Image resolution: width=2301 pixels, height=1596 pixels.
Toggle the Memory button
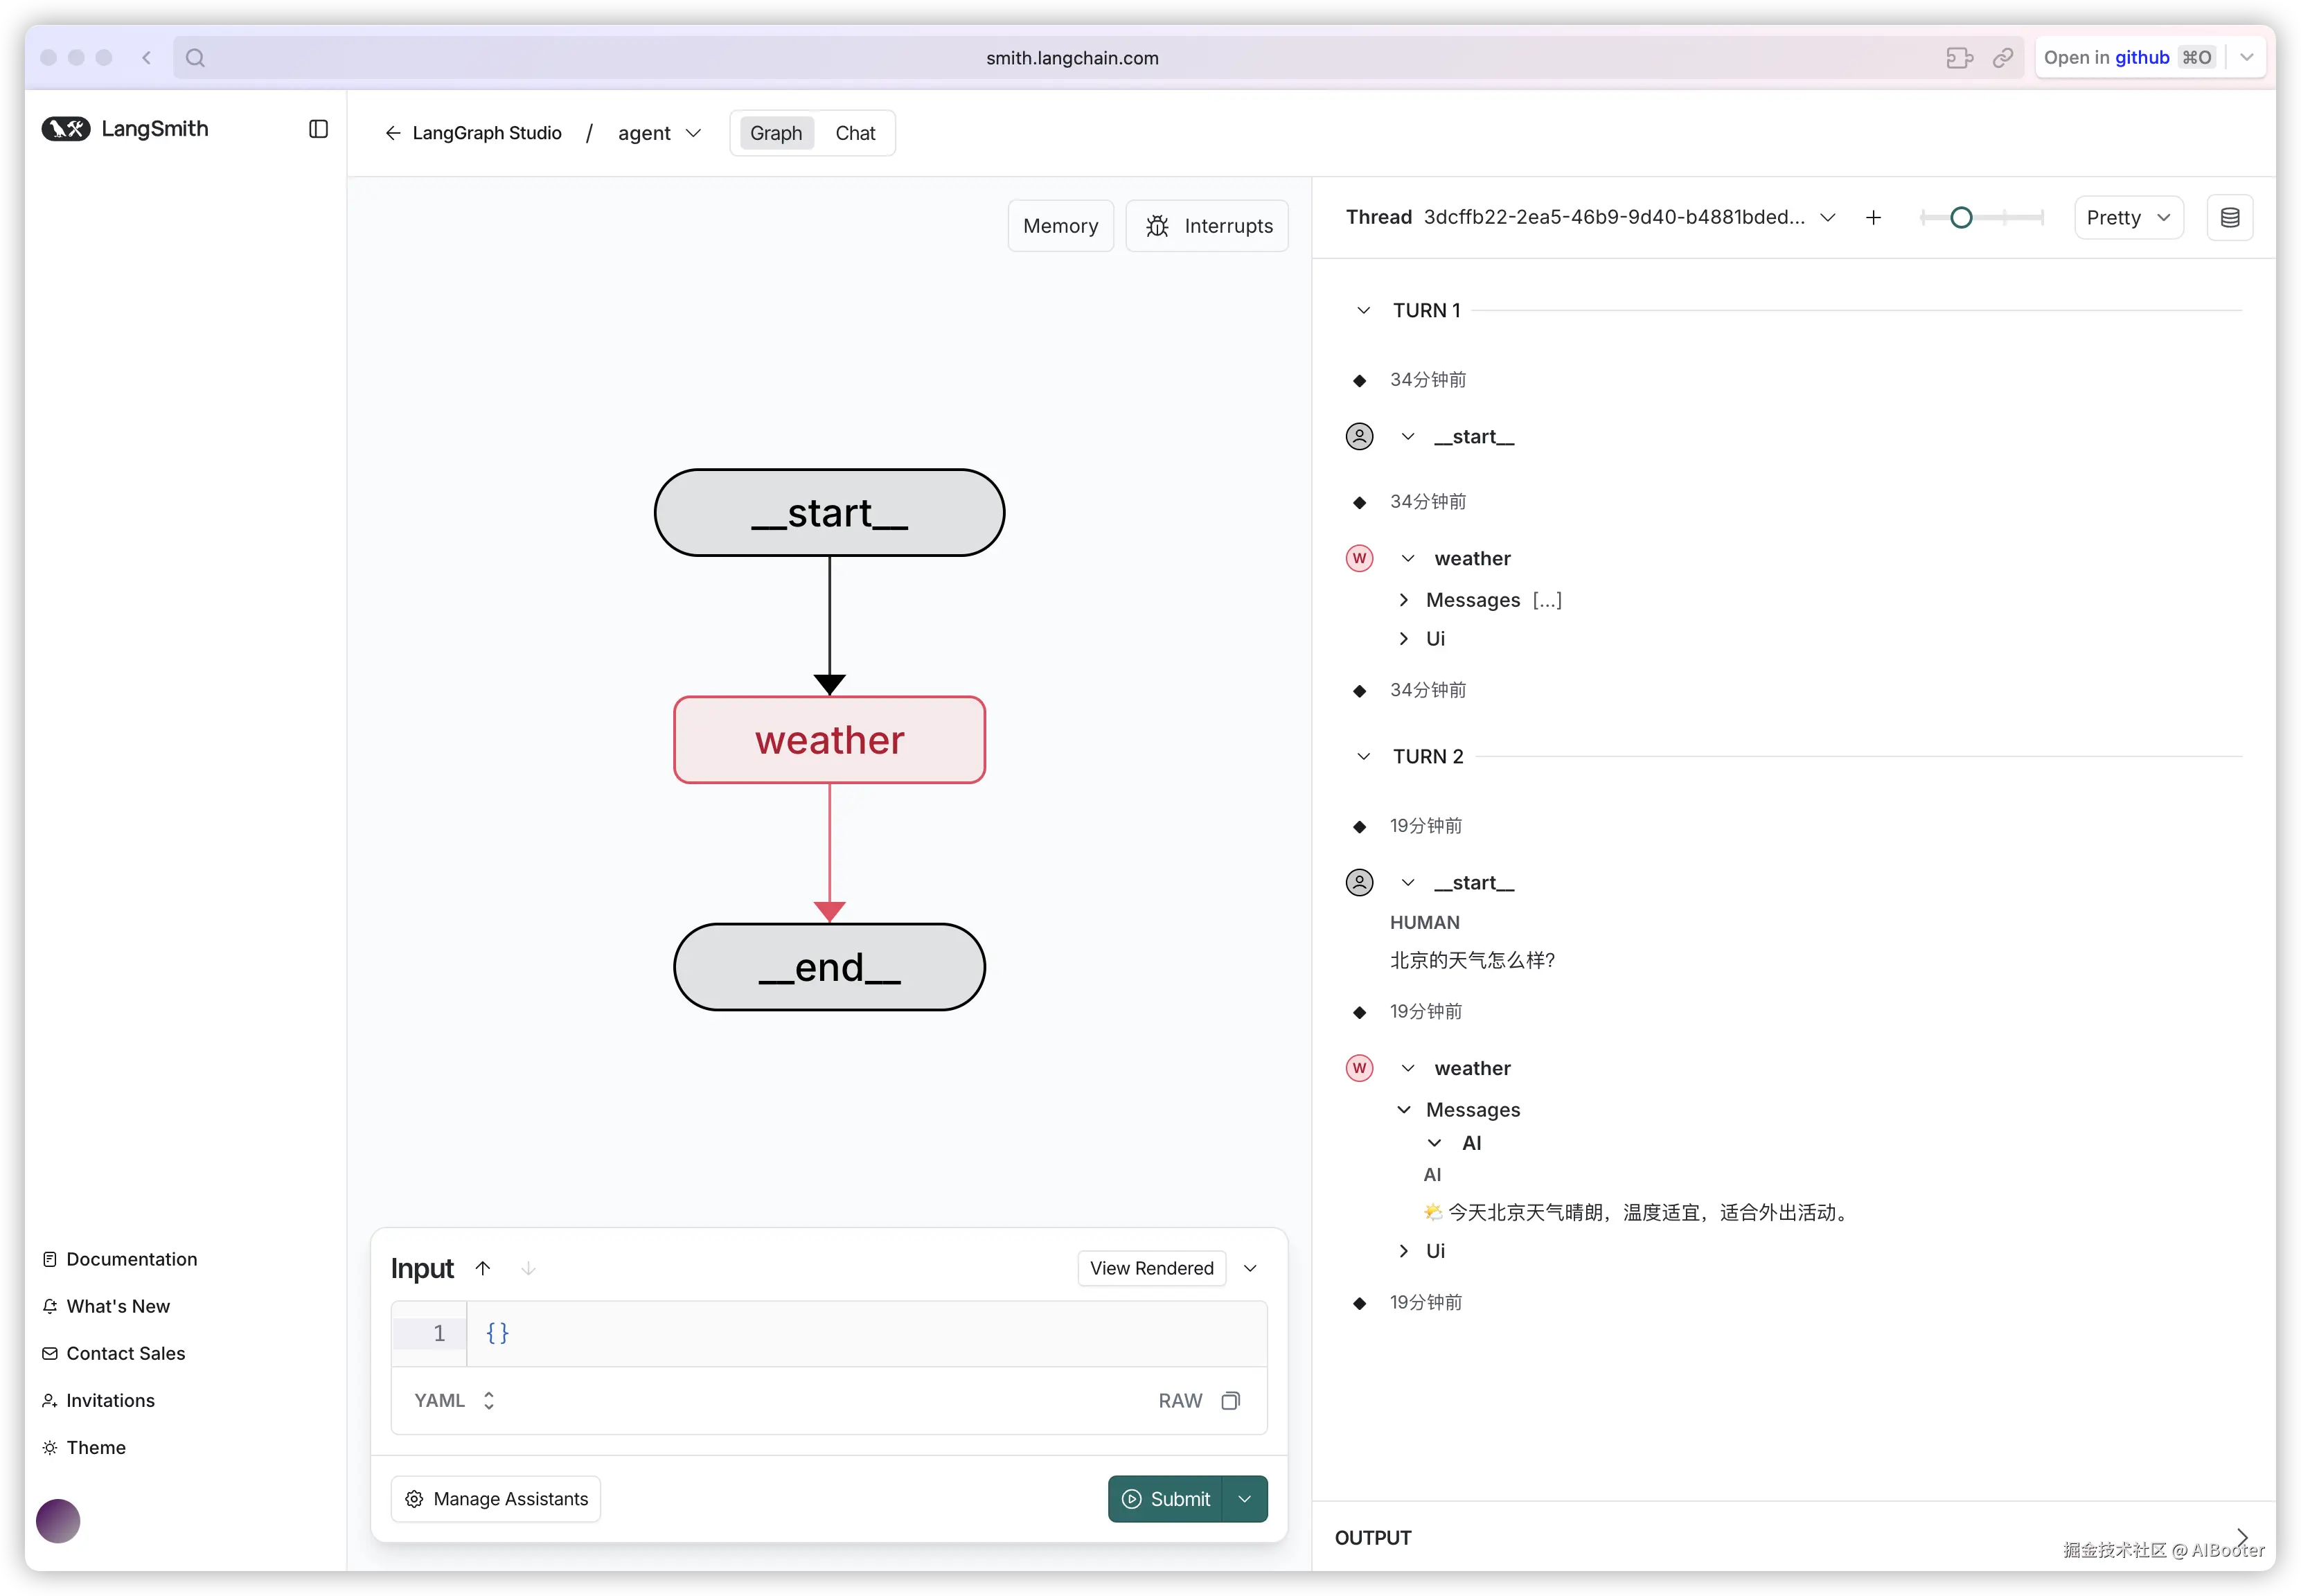point(1060,226)
